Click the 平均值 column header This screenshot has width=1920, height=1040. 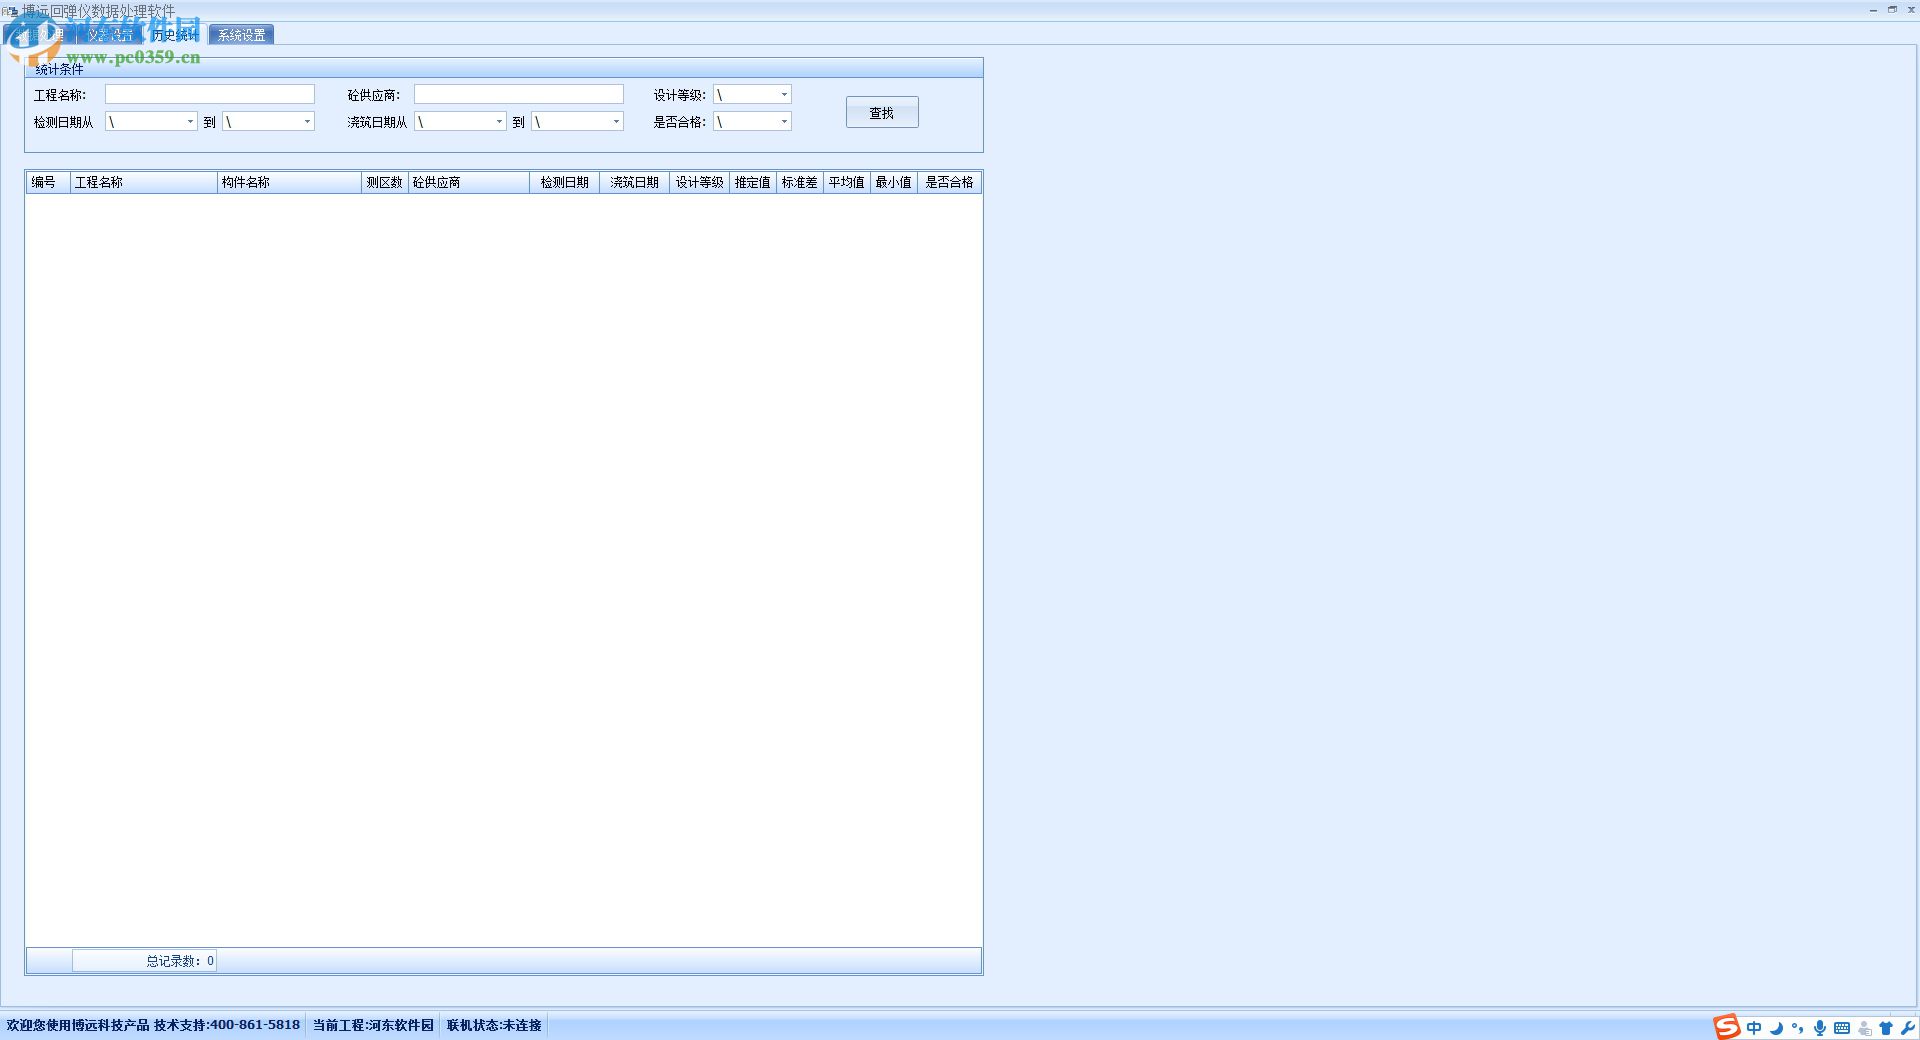(846, 182)
